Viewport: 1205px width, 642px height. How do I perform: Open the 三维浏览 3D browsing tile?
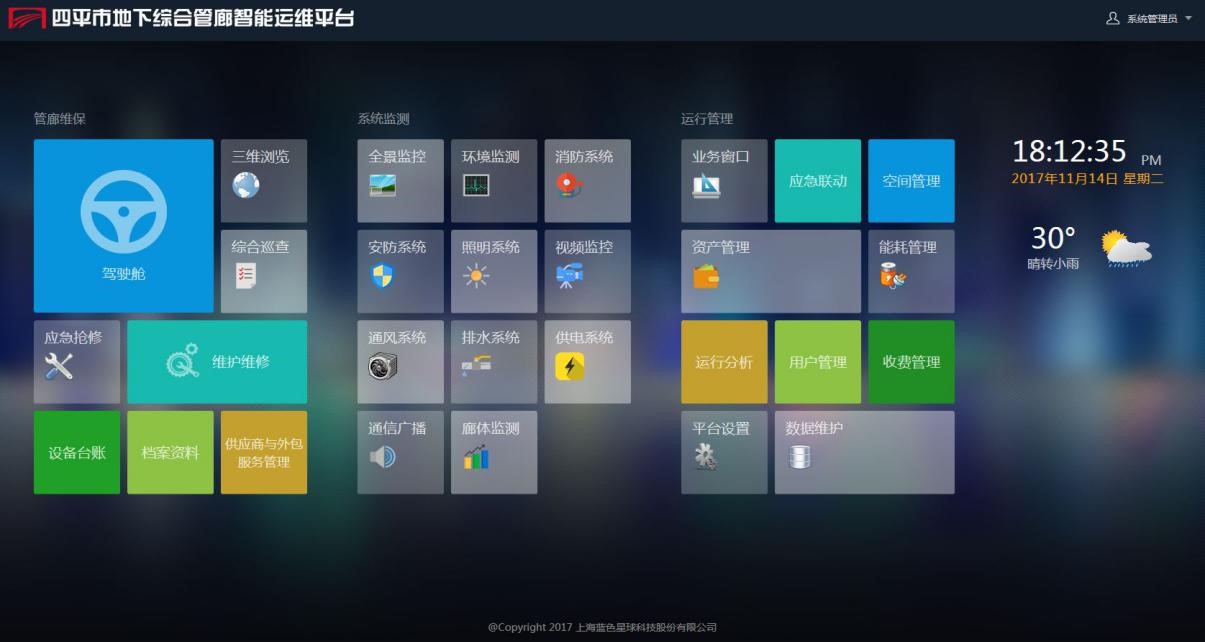click(x=263, y=180)
